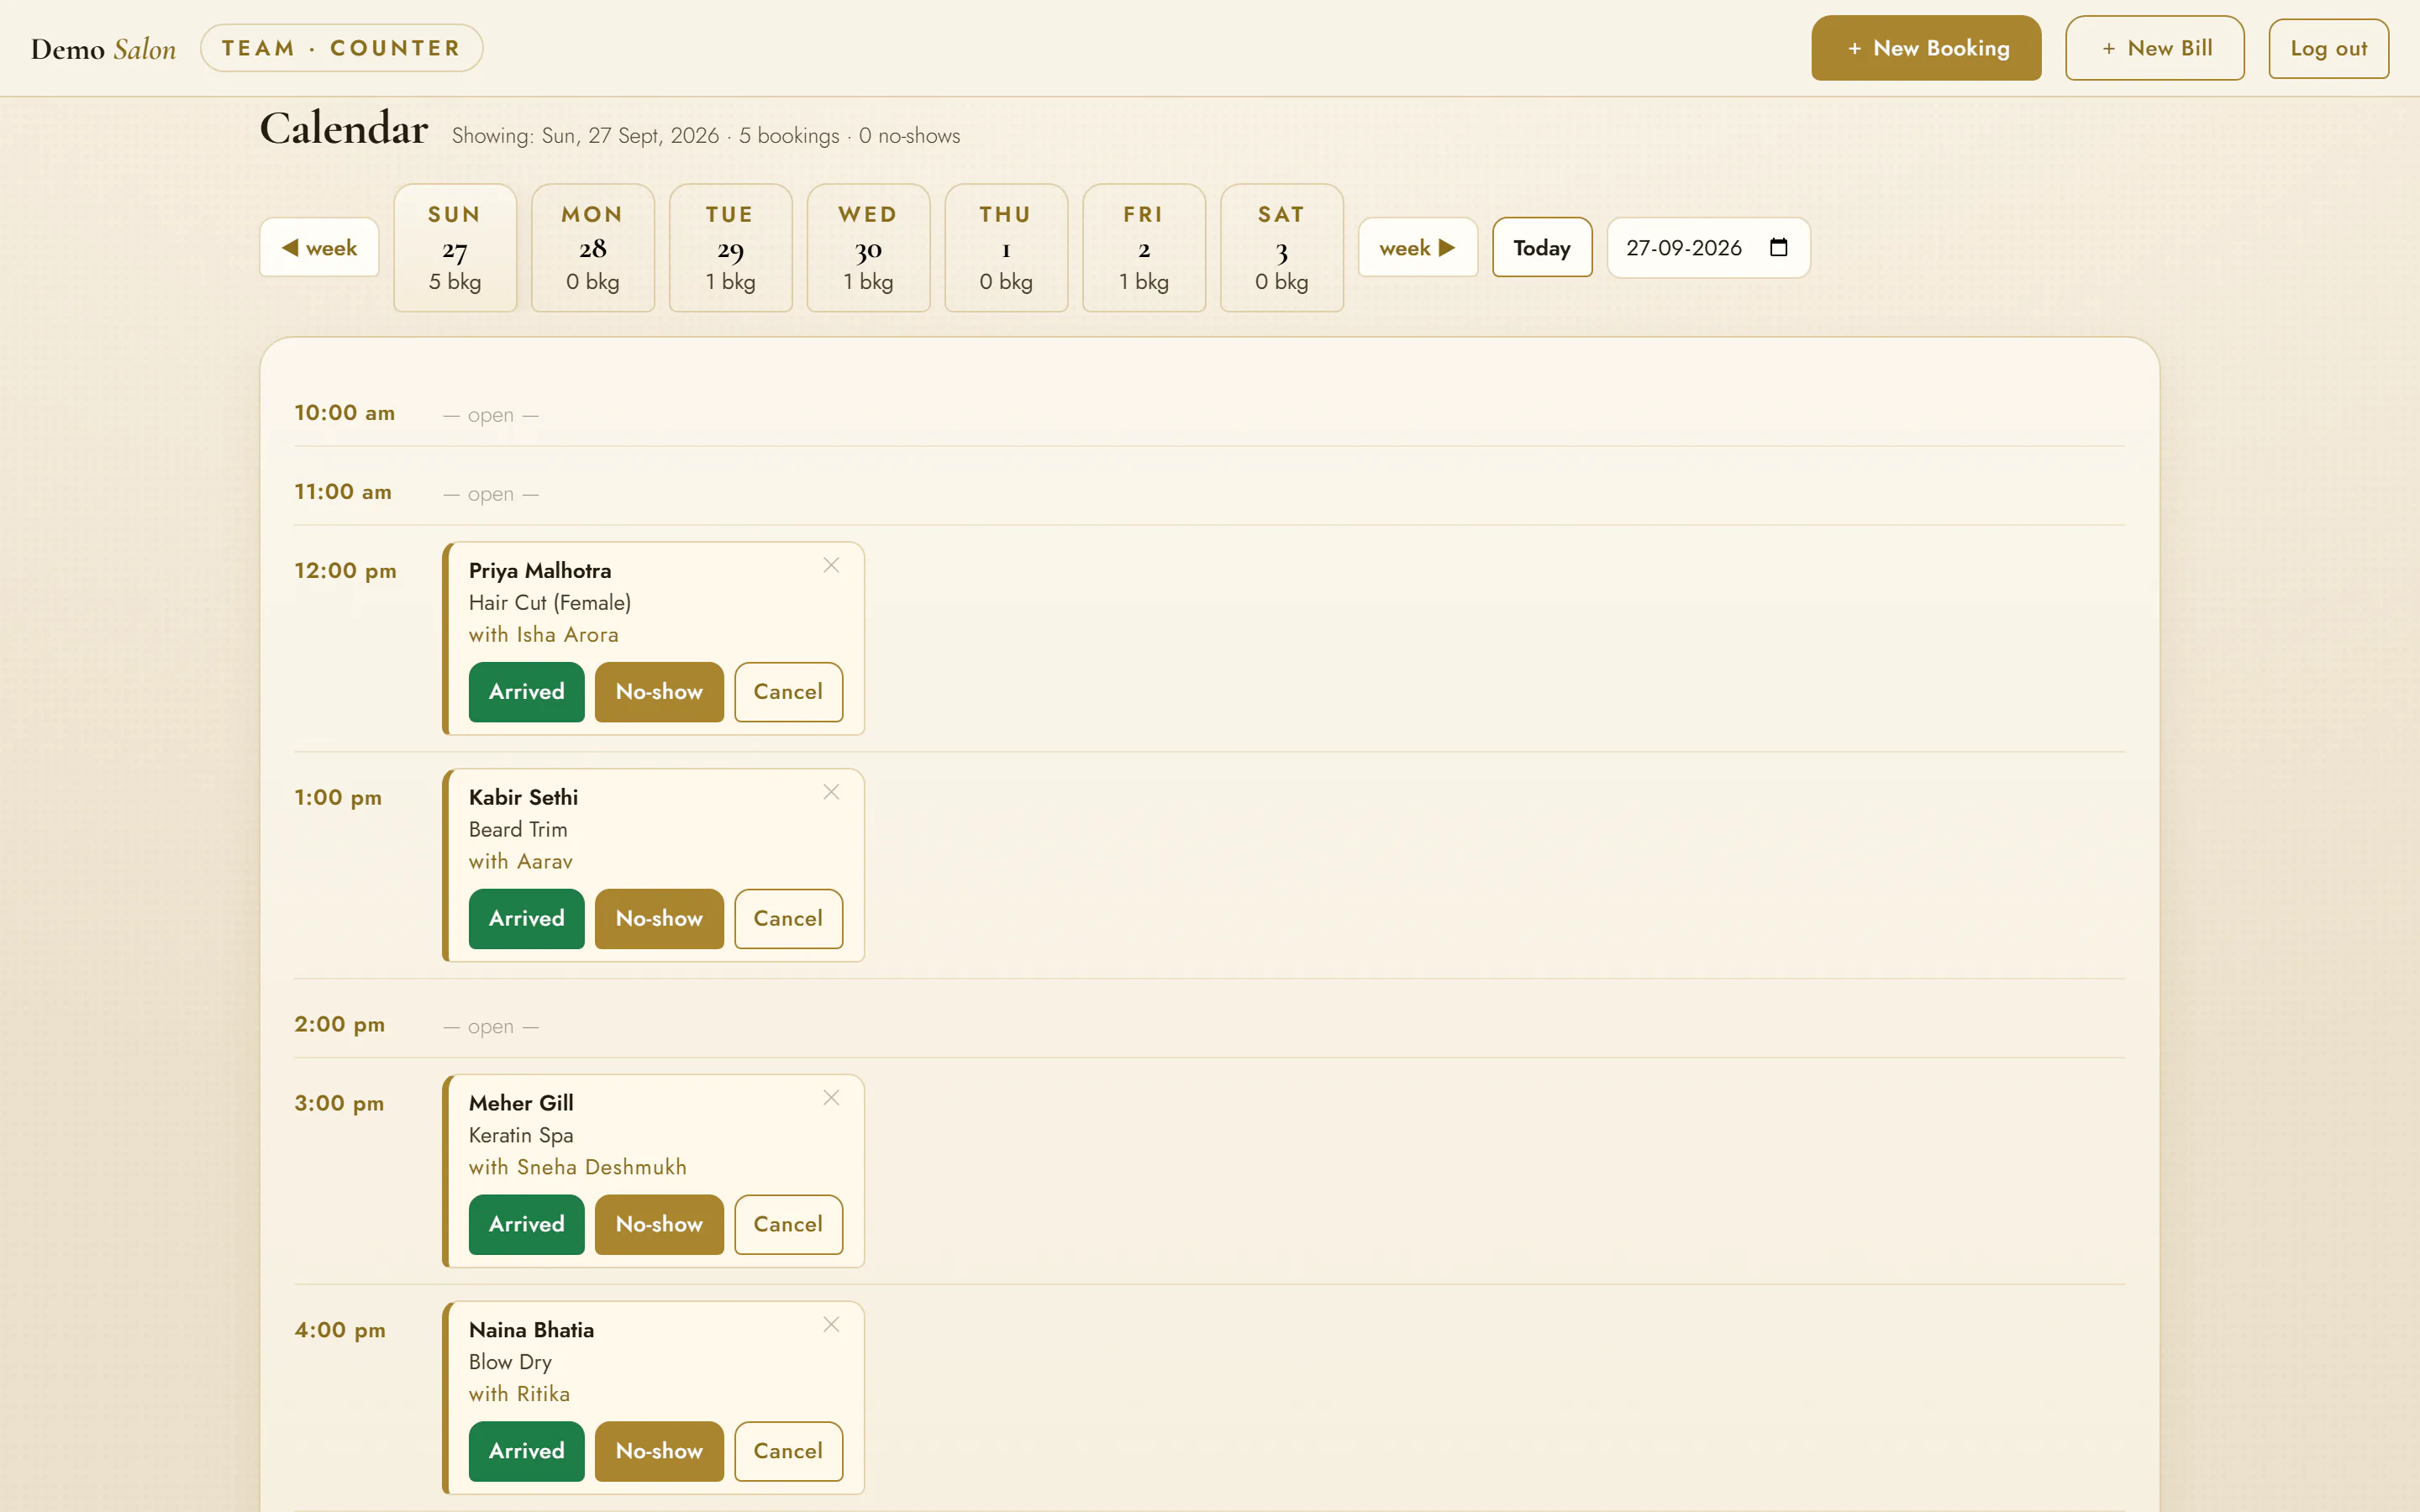Image resolution: width=2420 pixels, height=1512 pixels.
Task: Select the MON 28 day tab
Action: (x=593, y=247)
